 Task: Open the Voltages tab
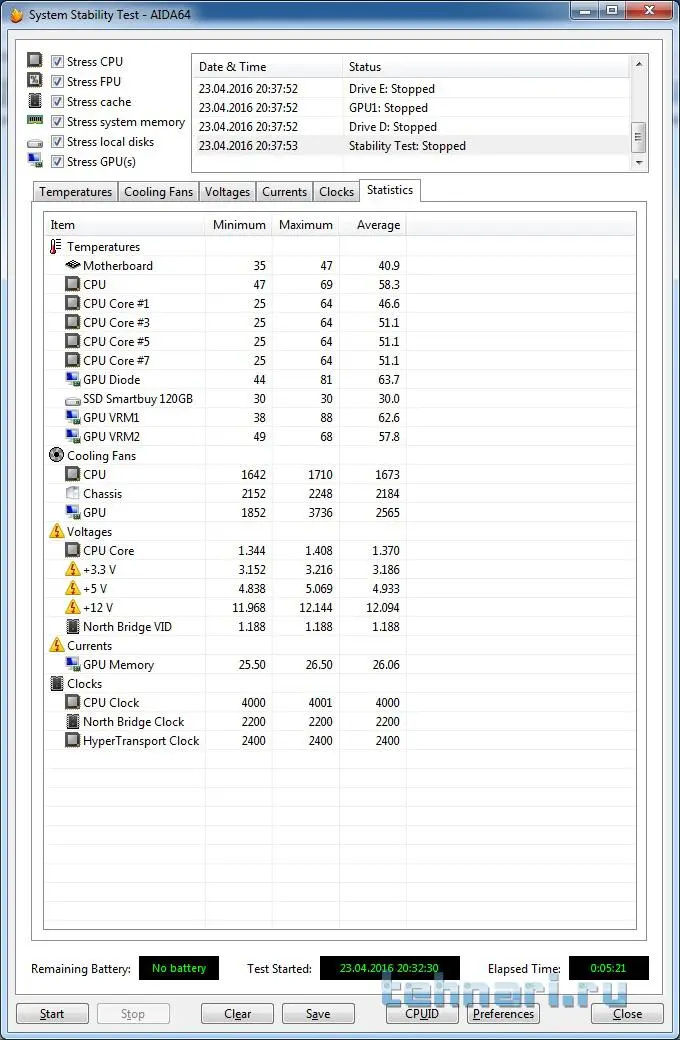pyautogui.click(x=228, y=192)
